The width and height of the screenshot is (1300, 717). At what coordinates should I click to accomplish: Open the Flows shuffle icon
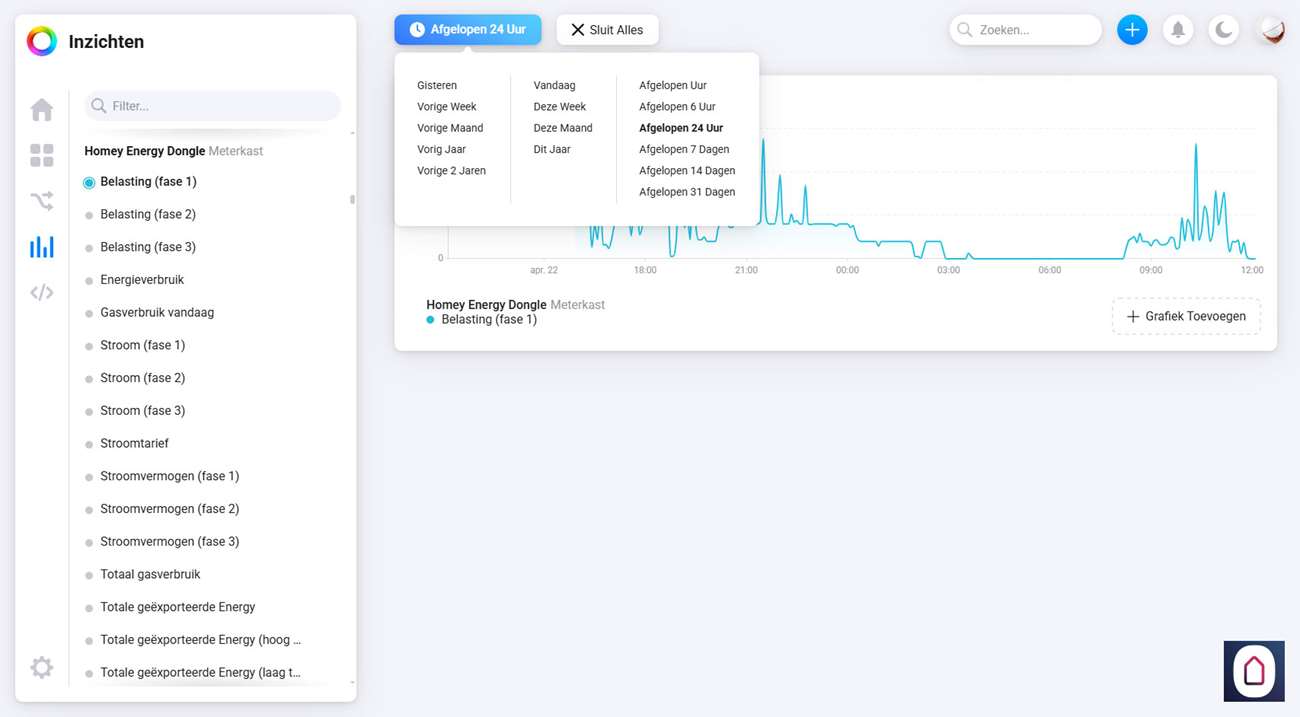pyautogui.click(x=41, y=201)
